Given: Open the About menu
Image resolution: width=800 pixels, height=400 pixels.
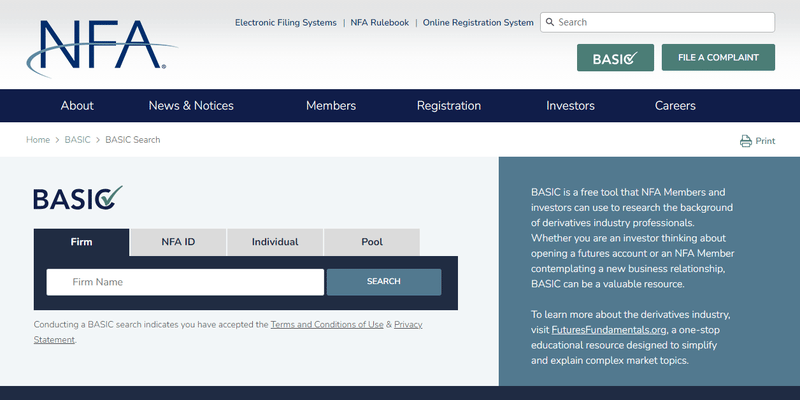Looking at the screenshot, I should (77, 106).
